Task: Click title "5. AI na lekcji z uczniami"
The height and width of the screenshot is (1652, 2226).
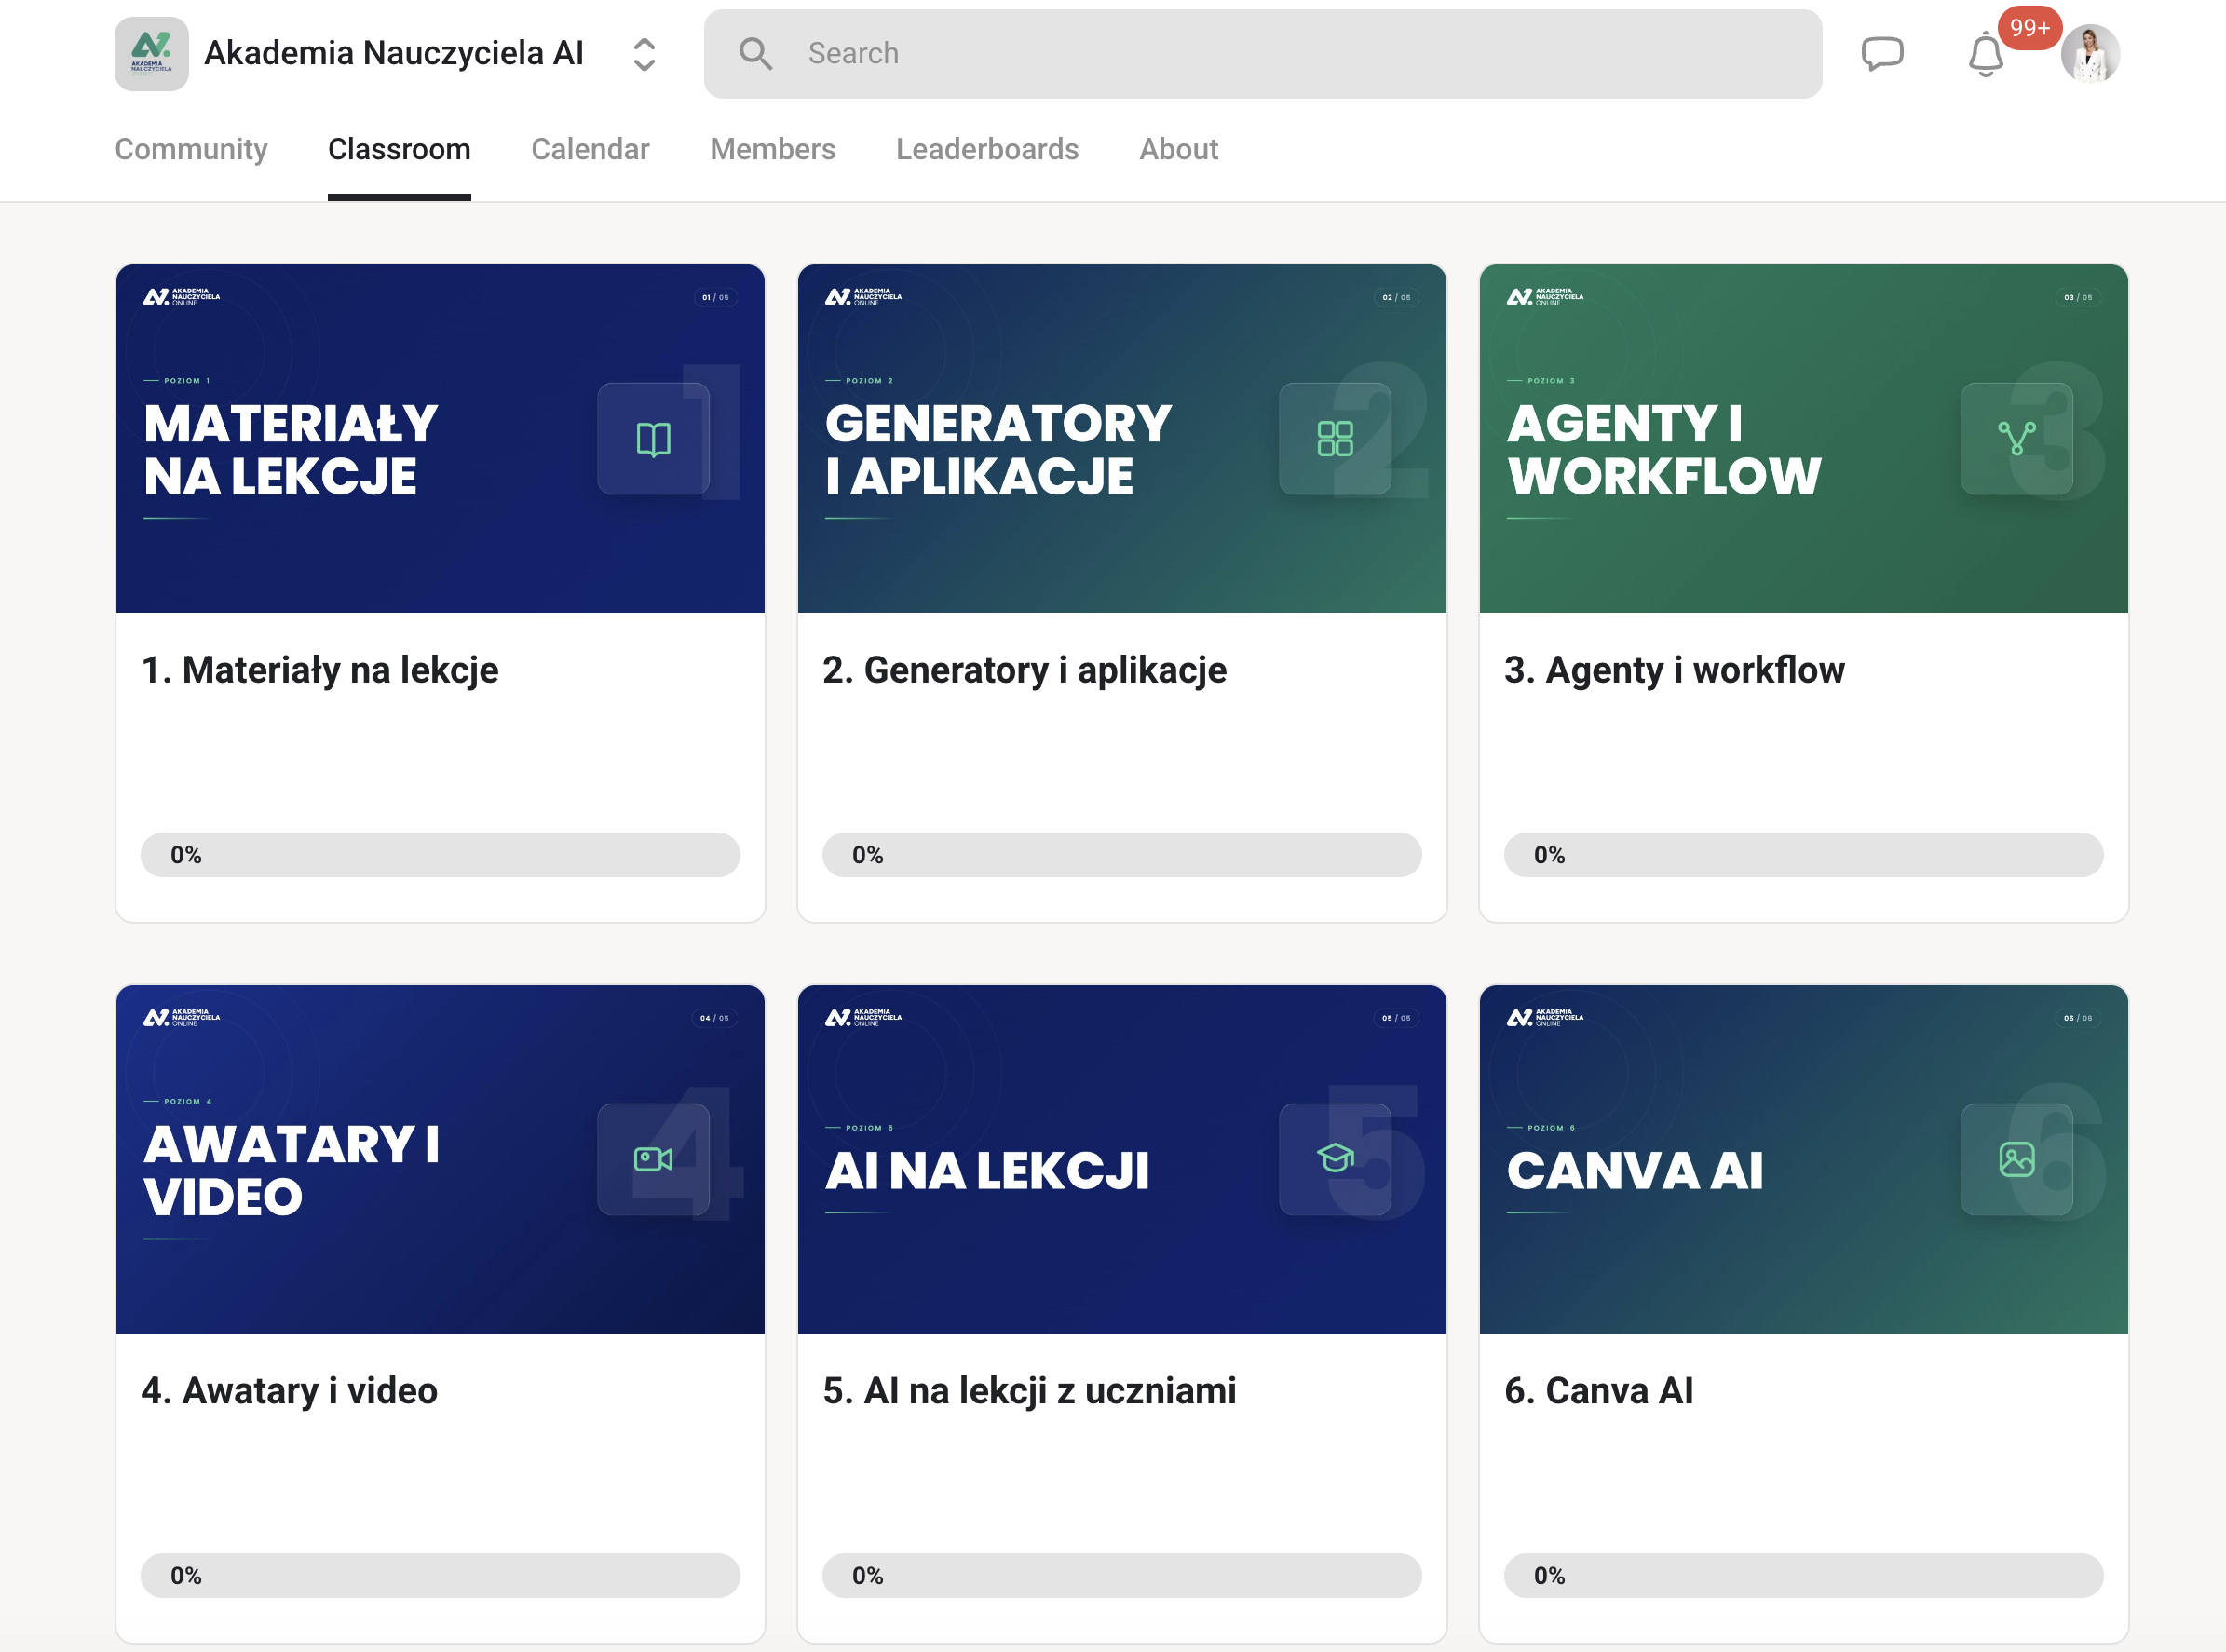Action: 1029,1391
